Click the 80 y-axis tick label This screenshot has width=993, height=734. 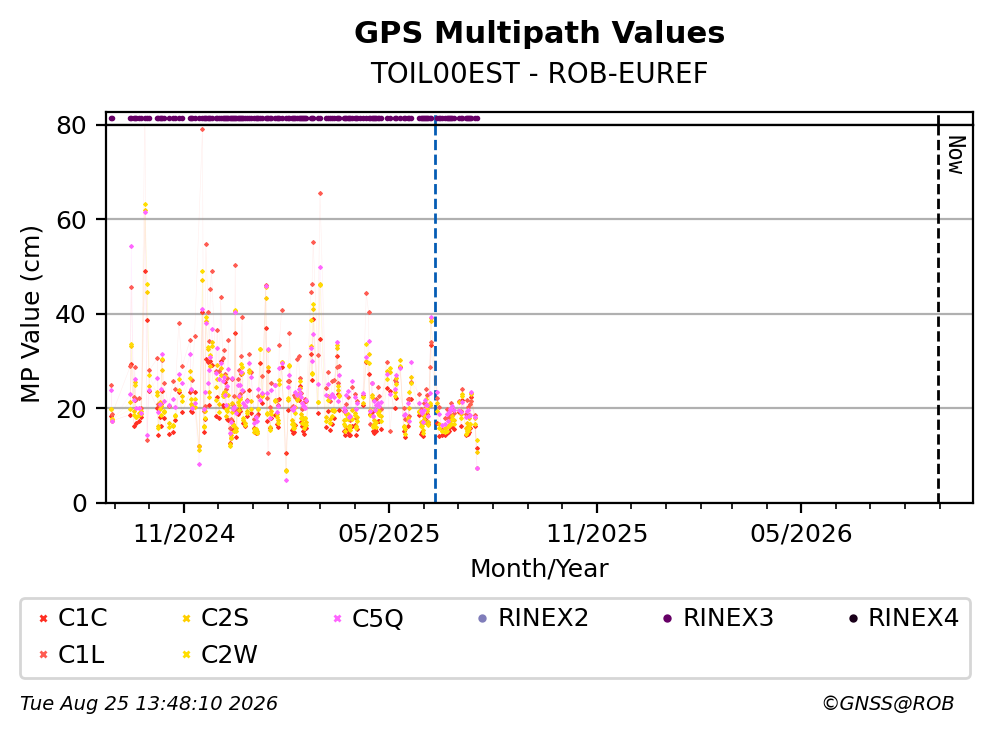(72, 125)
